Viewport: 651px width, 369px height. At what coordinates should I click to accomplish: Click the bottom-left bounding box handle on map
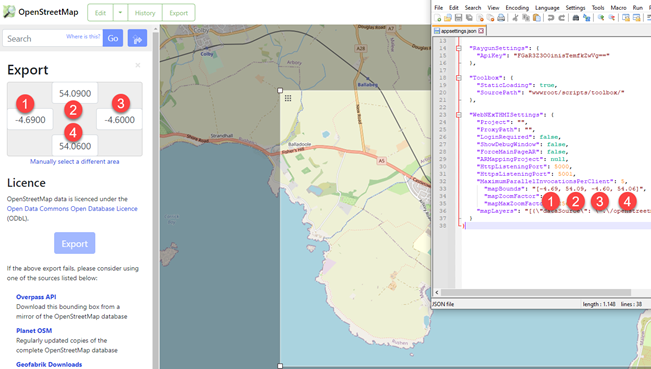click(280, 366)
